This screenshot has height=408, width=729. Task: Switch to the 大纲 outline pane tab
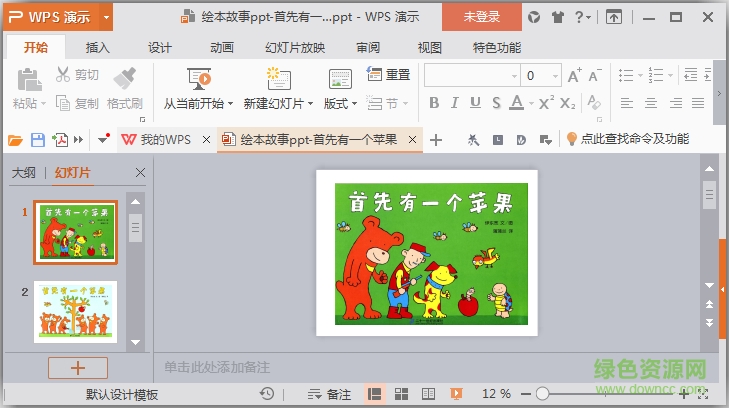click(x=23, y=173)
